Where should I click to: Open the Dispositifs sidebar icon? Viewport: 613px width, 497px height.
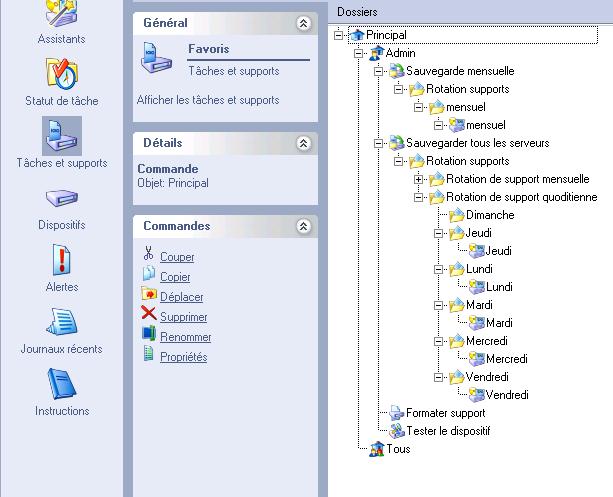point(61,198)
